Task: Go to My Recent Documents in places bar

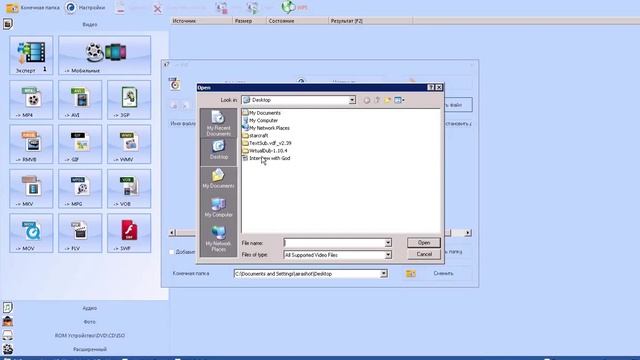Action: click(x=218, y=123)
